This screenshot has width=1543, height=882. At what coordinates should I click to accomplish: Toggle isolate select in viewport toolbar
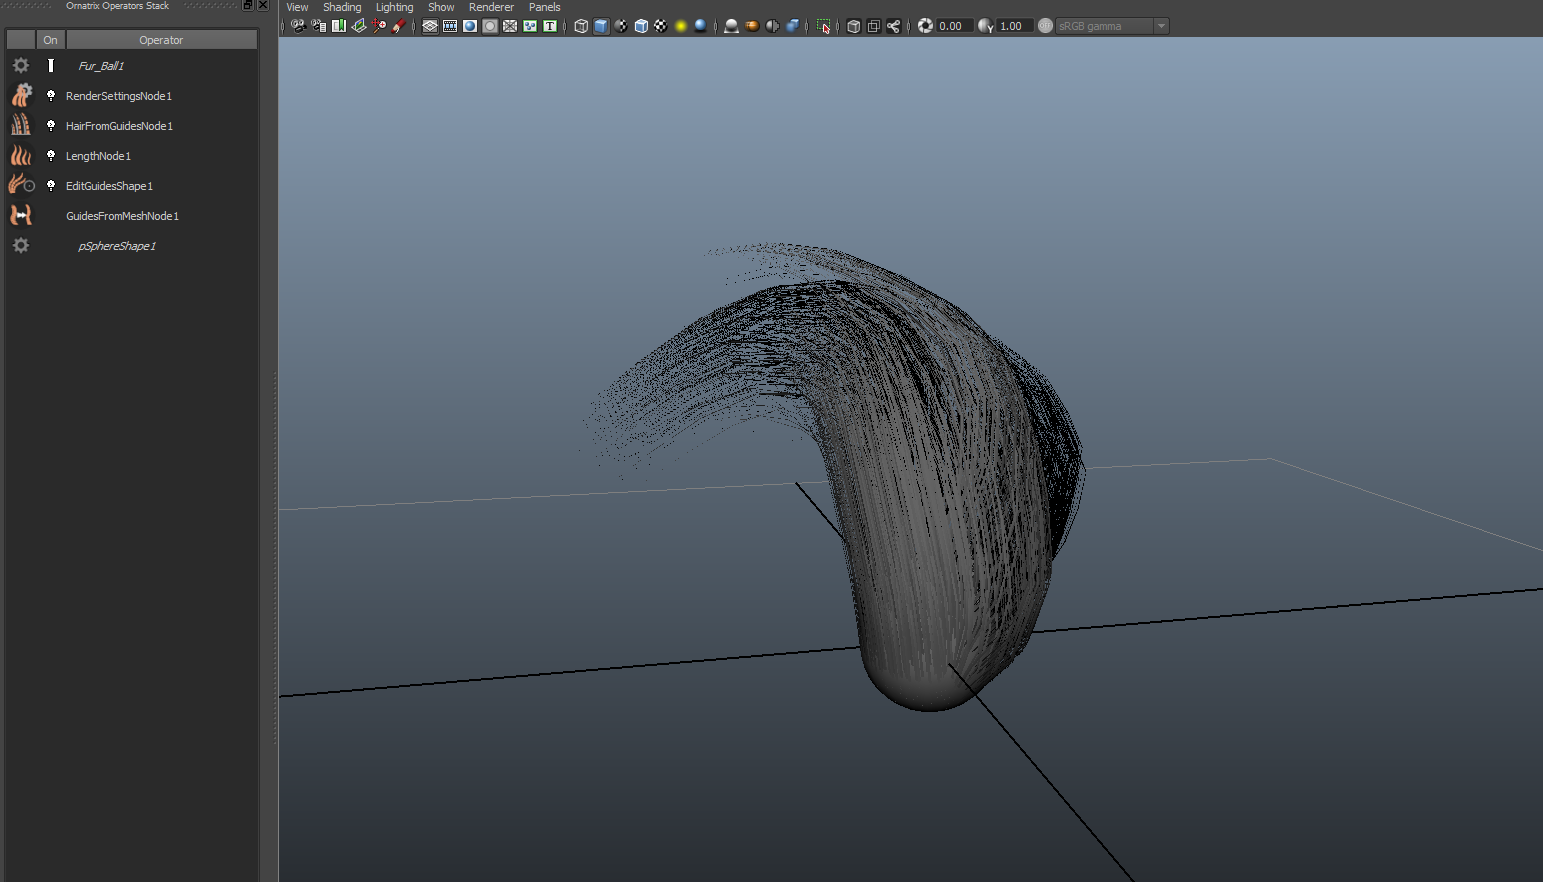pos(823,26)
